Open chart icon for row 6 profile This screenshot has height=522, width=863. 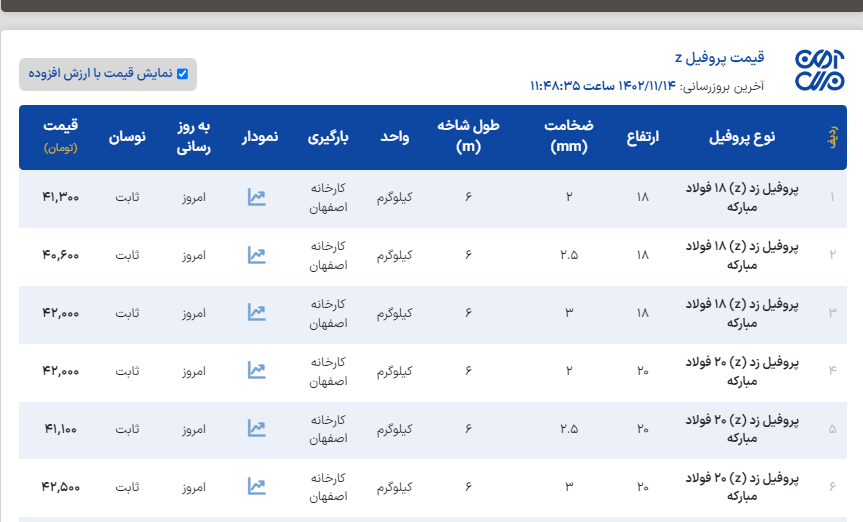point(257,487)
